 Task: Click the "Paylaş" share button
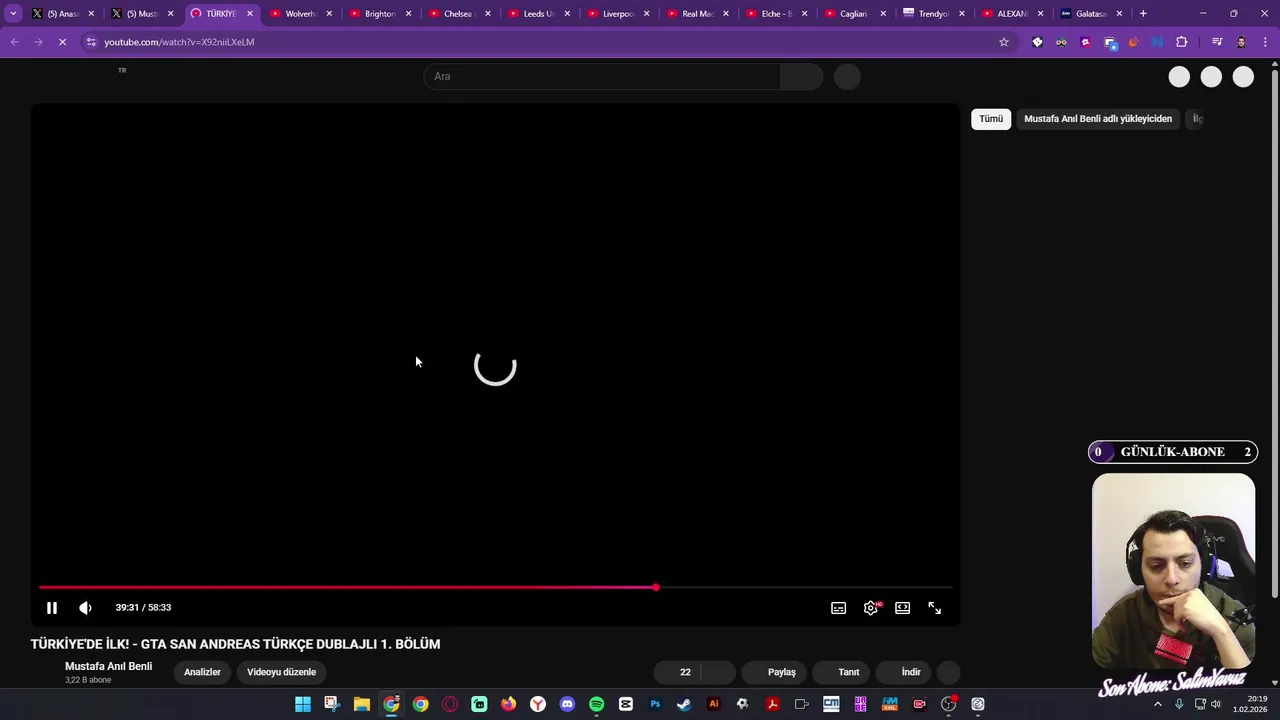click(774, 672)
